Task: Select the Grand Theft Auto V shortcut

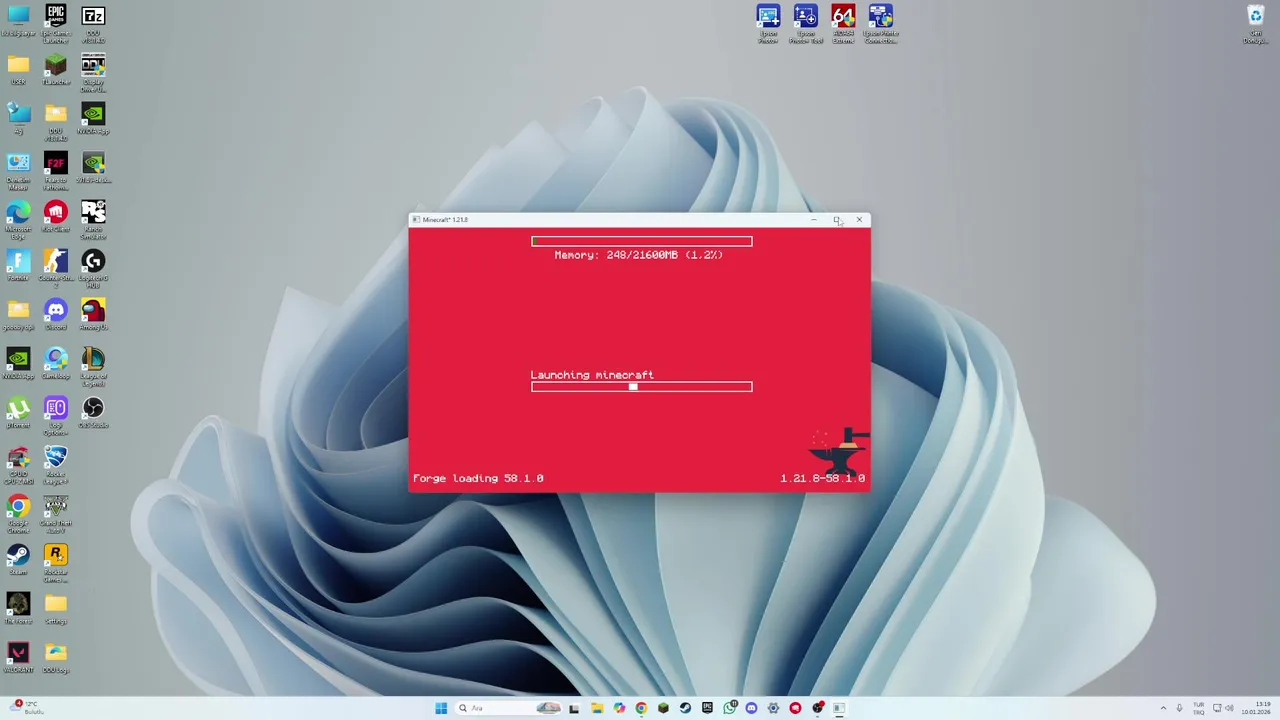Action: [x=56, y=513]
